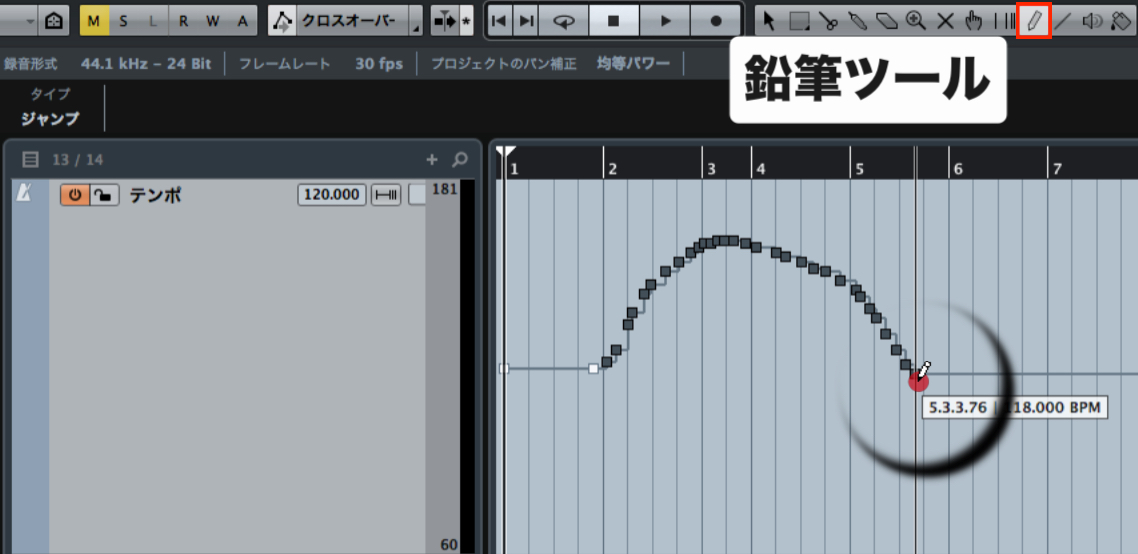1138x554 pixels.
Task: Click the Record transport button
Action: click(x=716, y=21)
